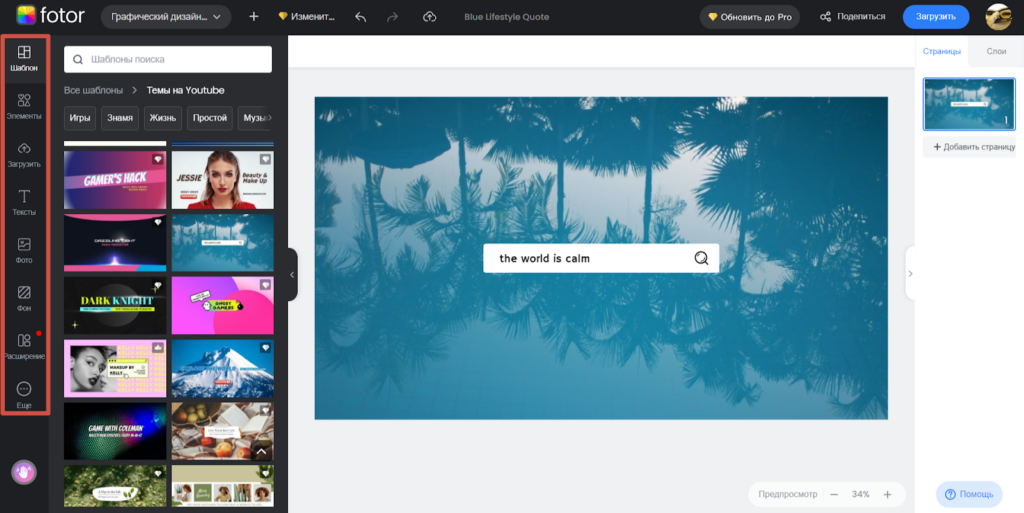Viewport: 1024px width, 513px height.
Task: Switch to the Слои layers tab
Action: coord(996,51)
